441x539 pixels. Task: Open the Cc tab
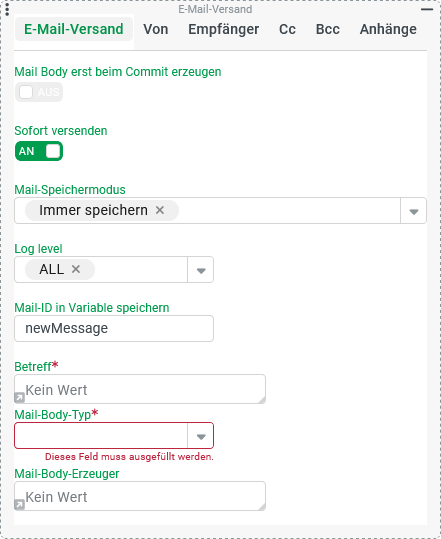pos(287,29)
